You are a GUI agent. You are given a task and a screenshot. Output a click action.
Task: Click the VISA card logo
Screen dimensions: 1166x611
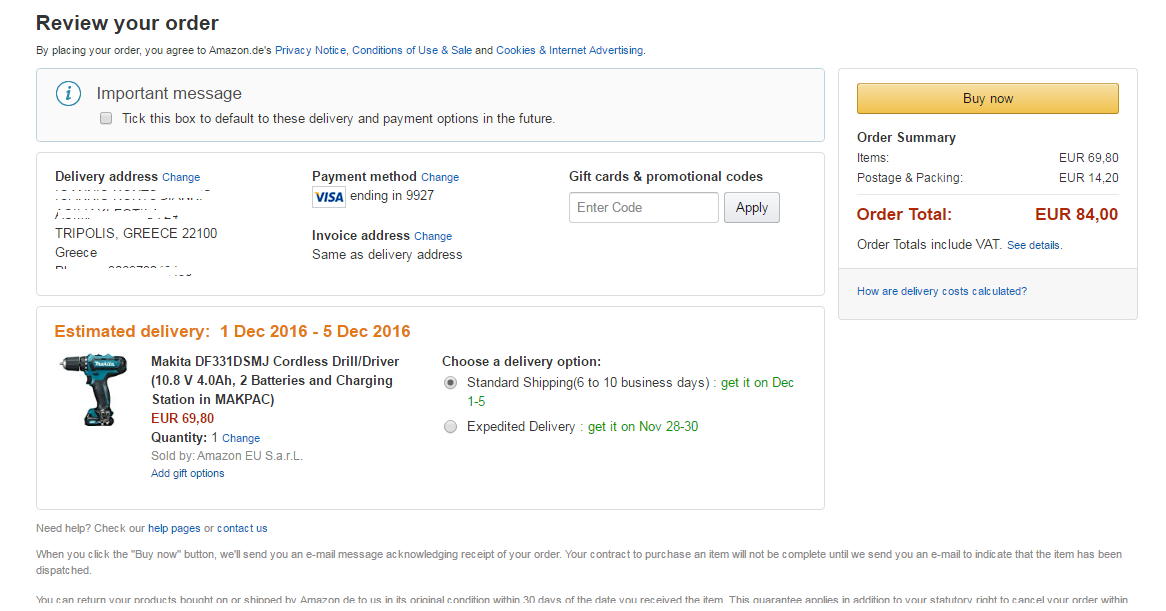328,197
